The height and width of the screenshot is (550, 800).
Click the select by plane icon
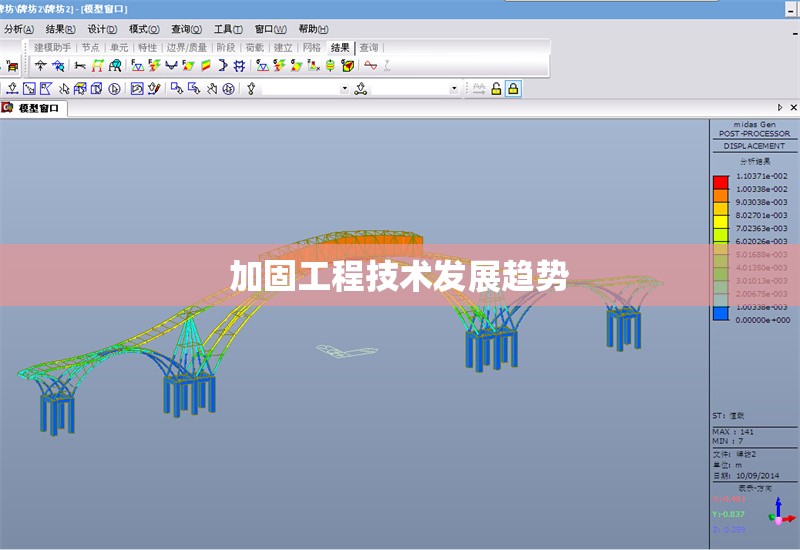pyautogui.click(x=80, y=89)
